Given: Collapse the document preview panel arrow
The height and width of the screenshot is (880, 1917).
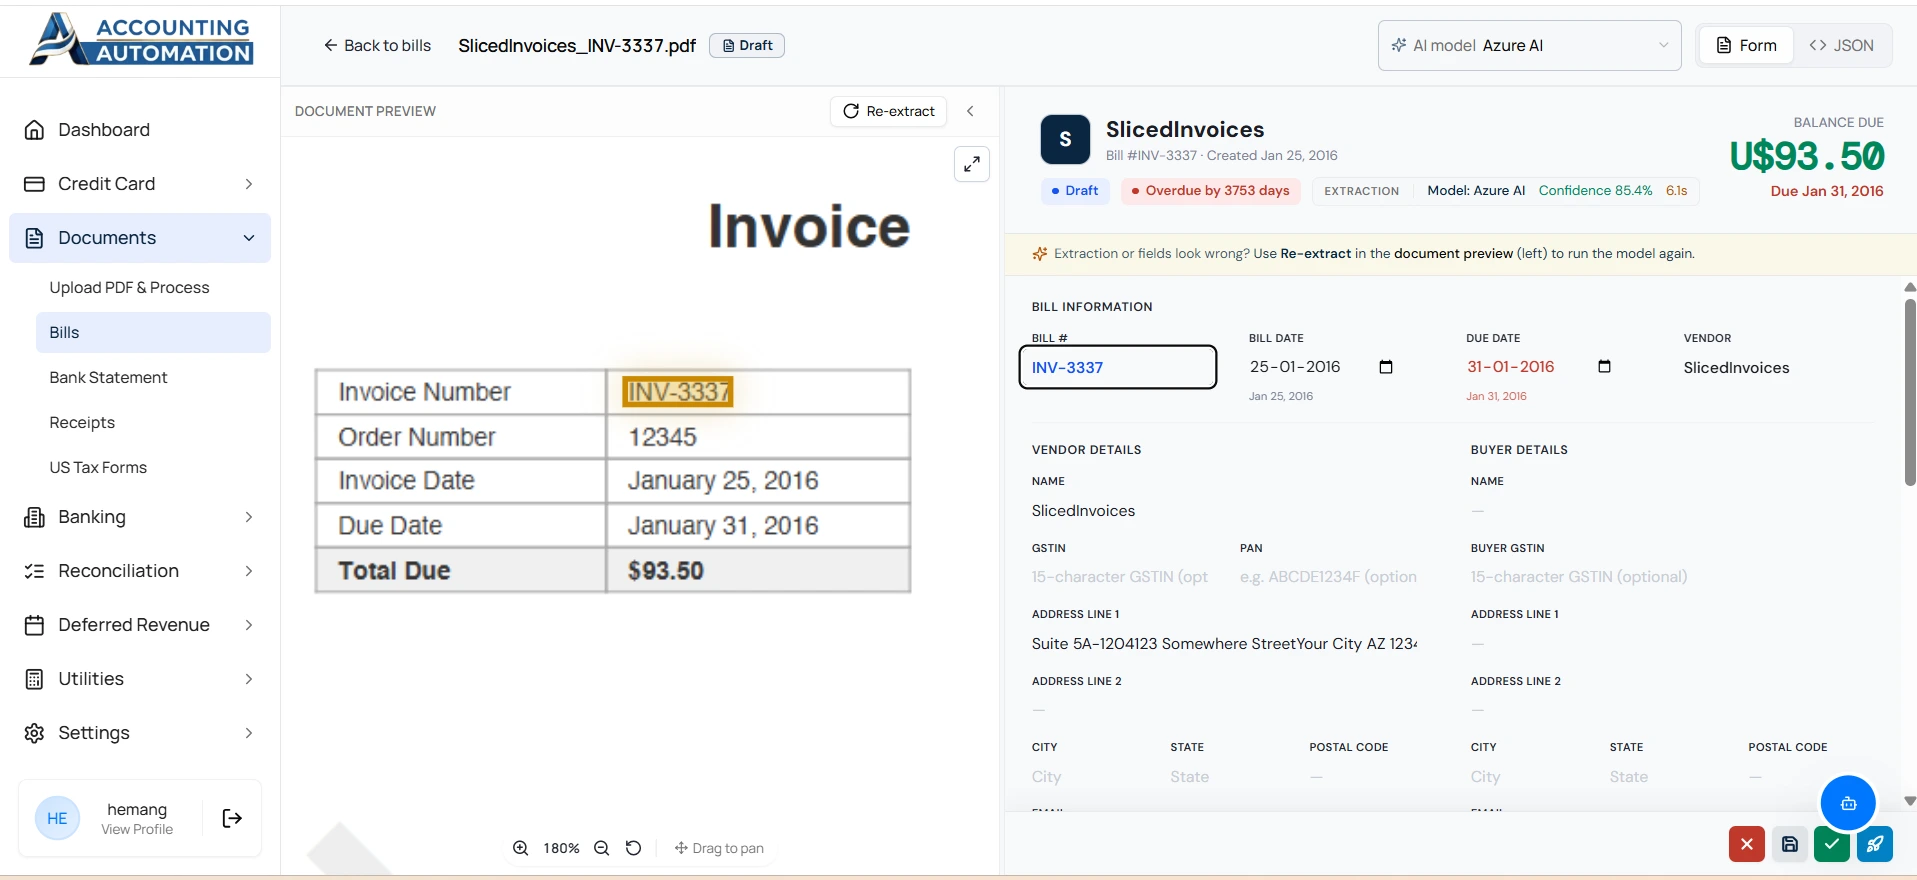Looking at the screenshot, I should [970, 111].
